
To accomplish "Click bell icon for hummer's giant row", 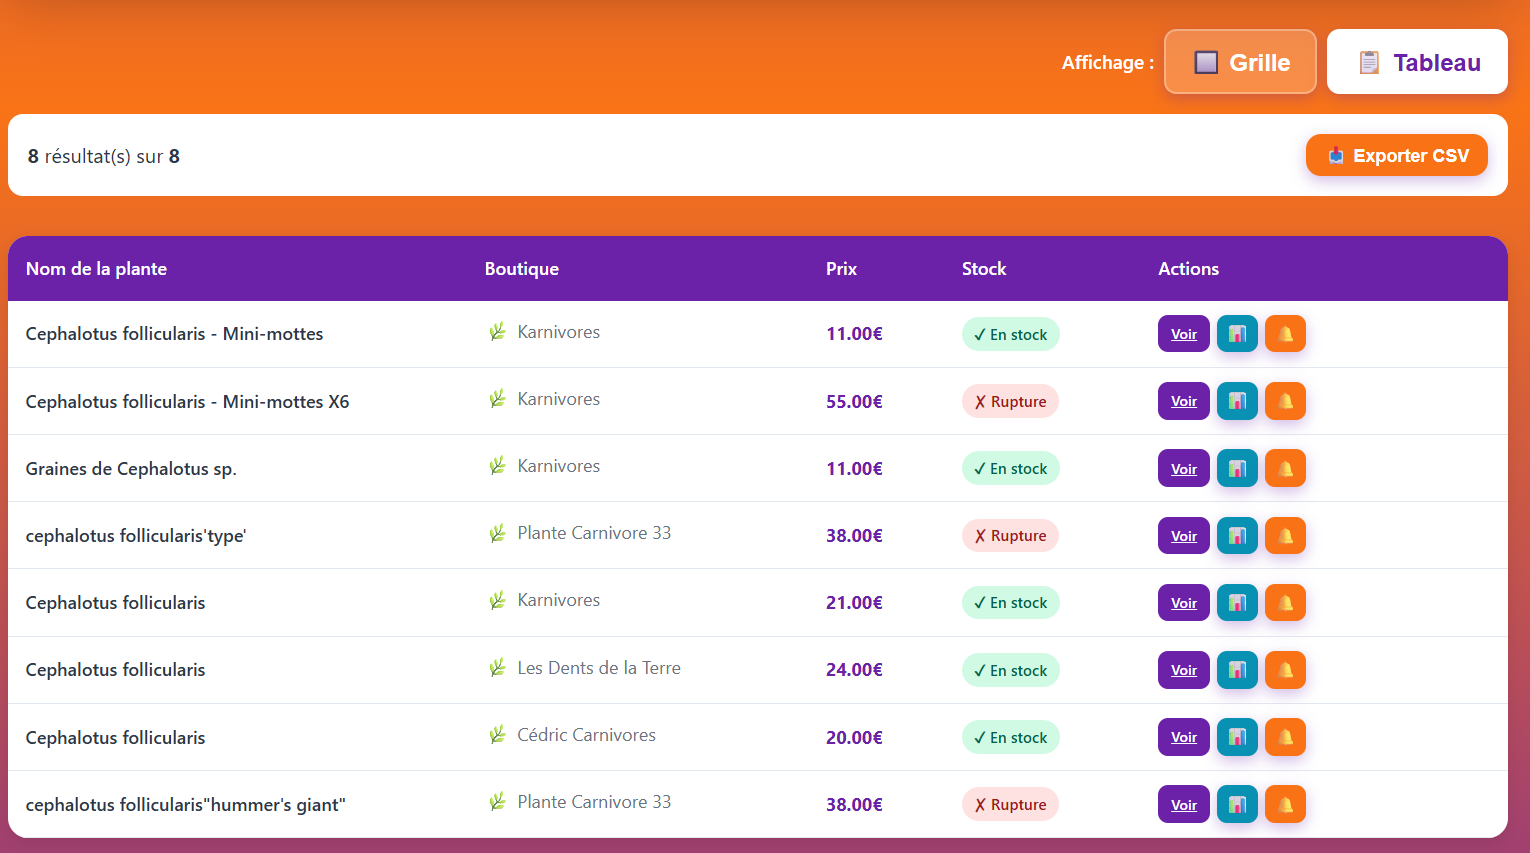I will [1285, 804].
